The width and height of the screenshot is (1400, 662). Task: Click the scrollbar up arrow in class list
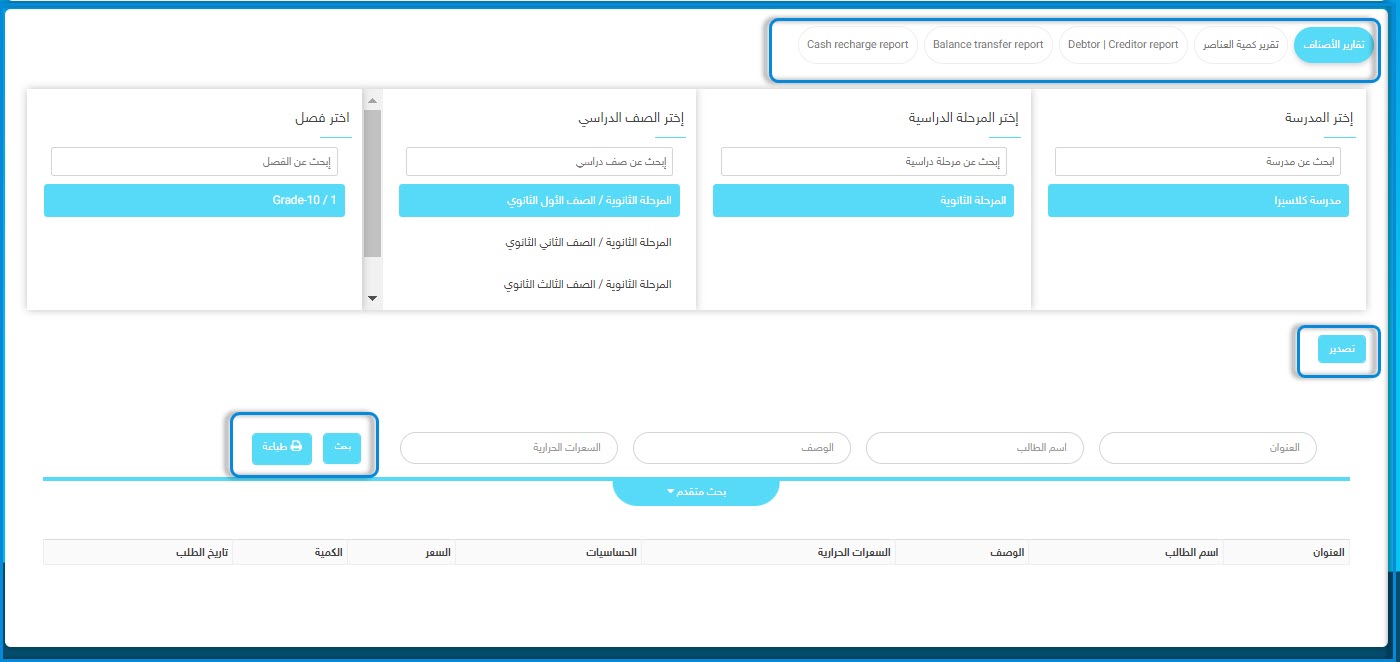point(372,100)
